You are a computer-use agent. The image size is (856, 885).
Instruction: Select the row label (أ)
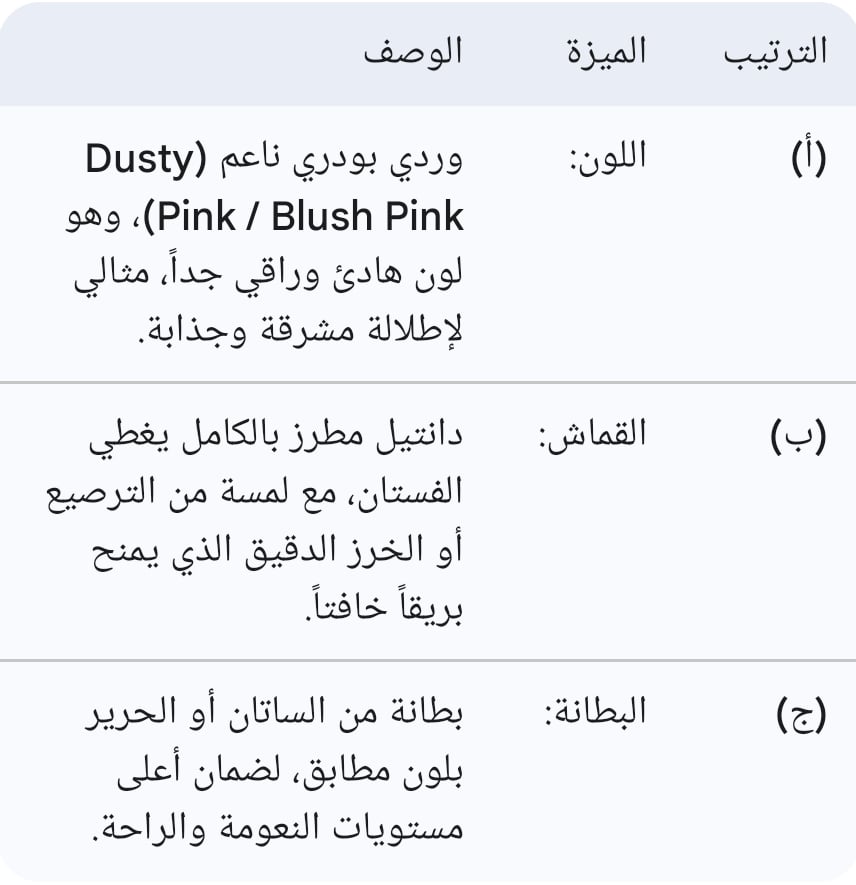pyautogui.click(x=807, y=160)
